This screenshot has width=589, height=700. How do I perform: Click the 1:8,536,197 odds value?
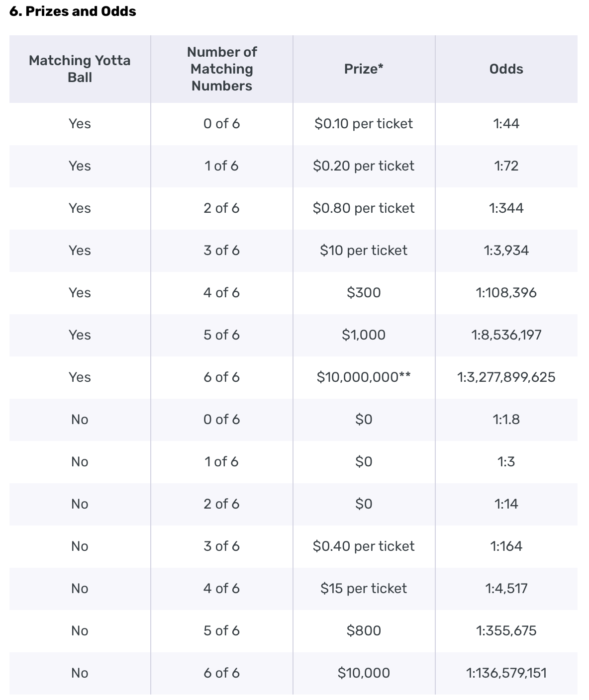(x=506, y=335)
